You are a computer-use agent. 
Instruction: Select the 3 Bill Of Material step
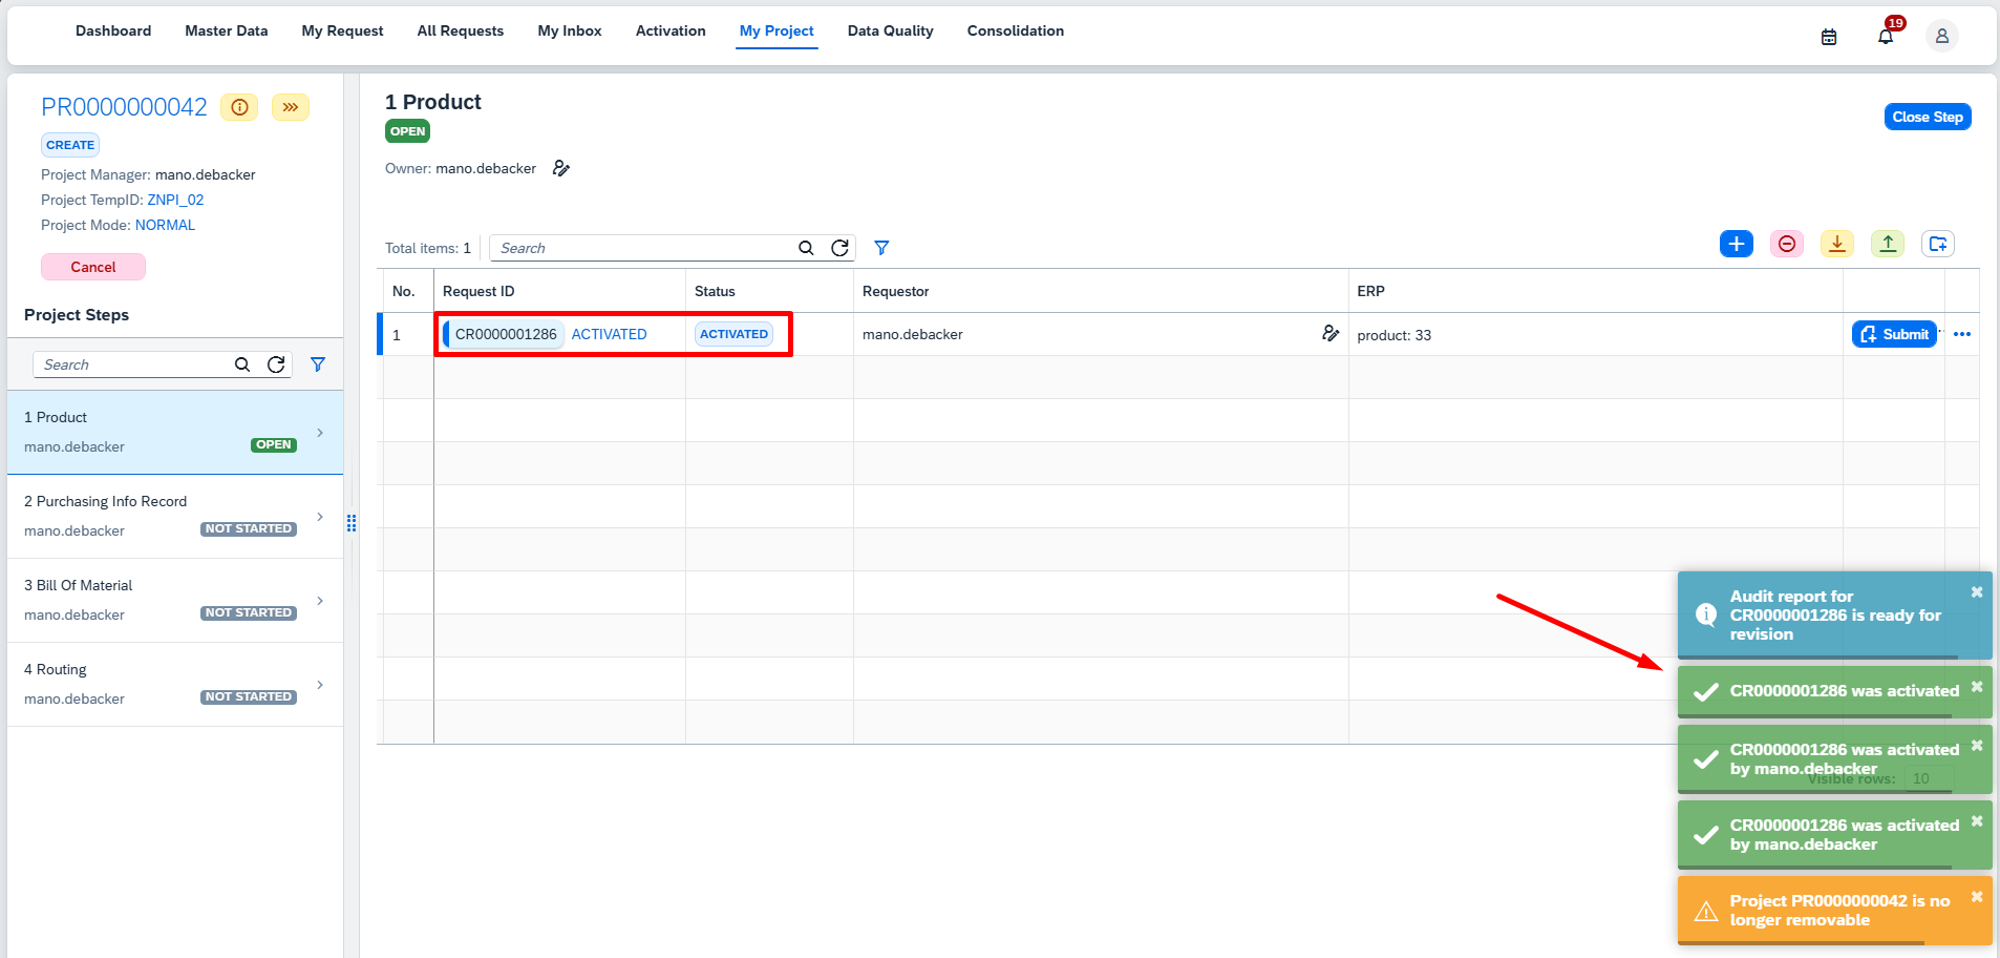click(175, 600)
